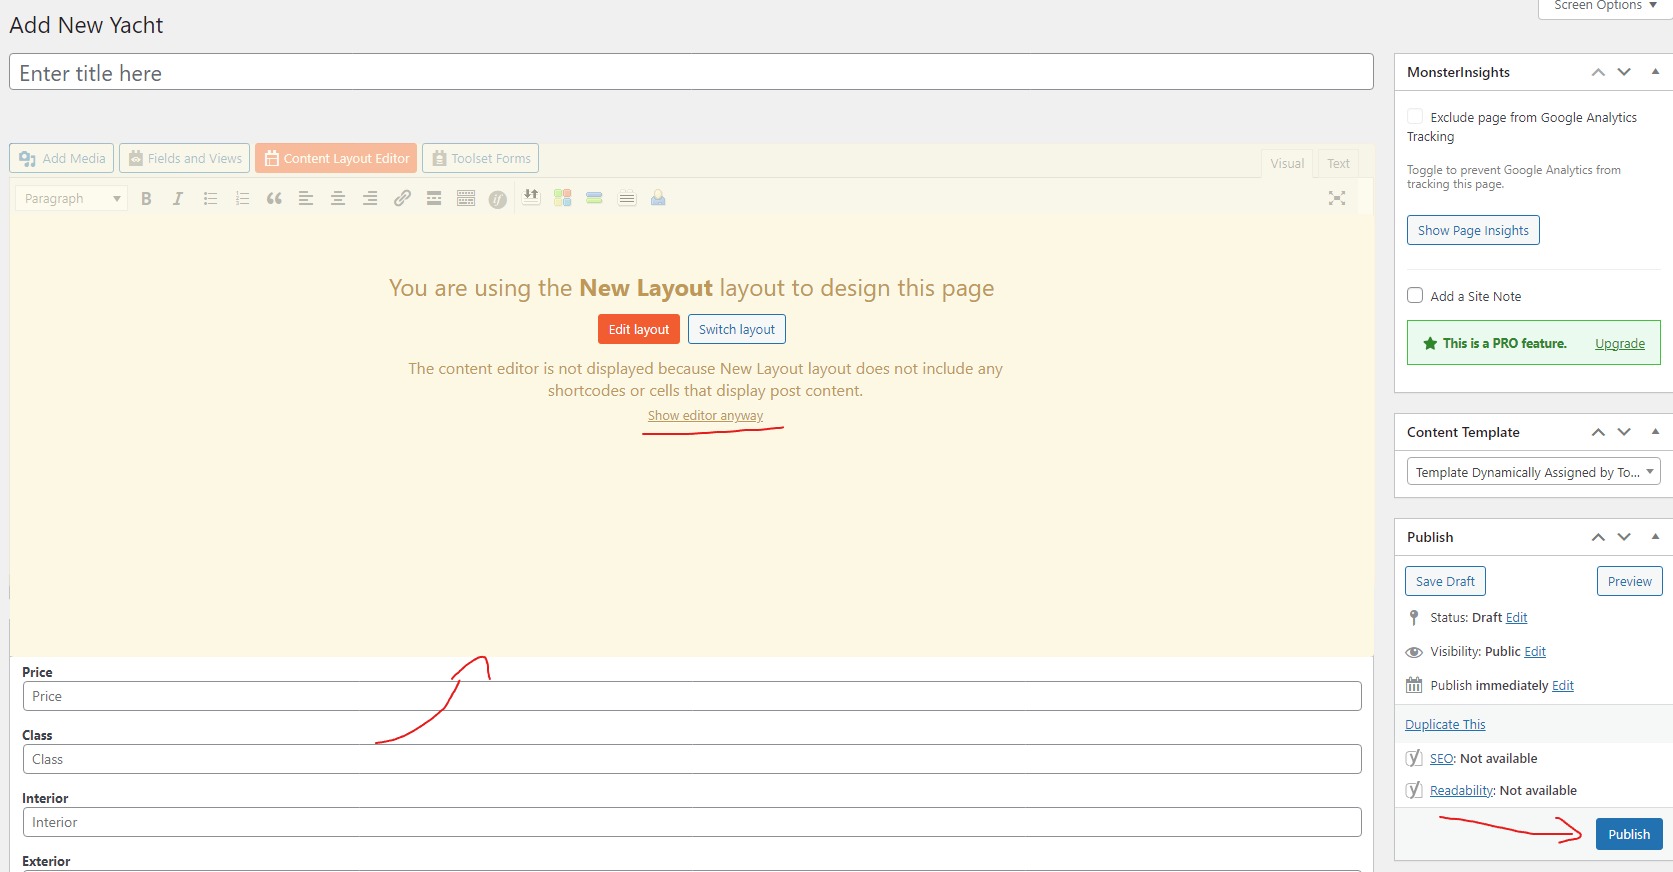Click the green and blue bars icon

click(595, 198)
